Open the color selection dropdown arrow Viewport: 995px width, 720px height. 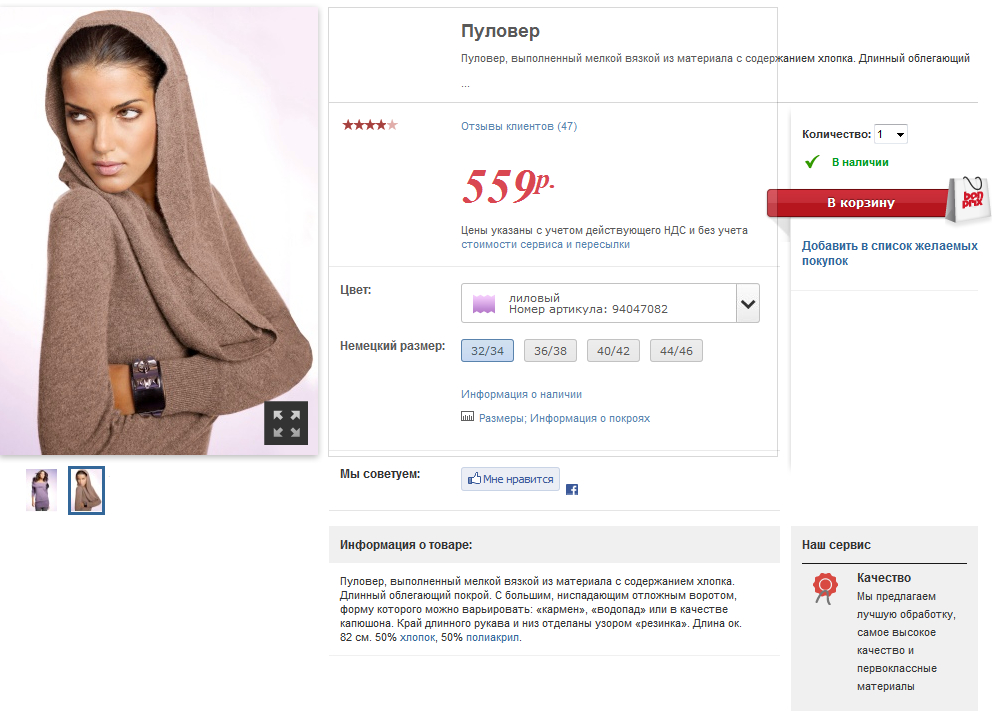click(747, 304)
